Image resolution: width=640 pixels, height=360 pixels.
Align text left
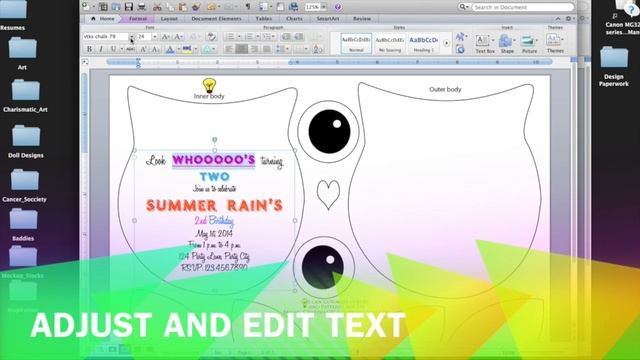point(229,49)
